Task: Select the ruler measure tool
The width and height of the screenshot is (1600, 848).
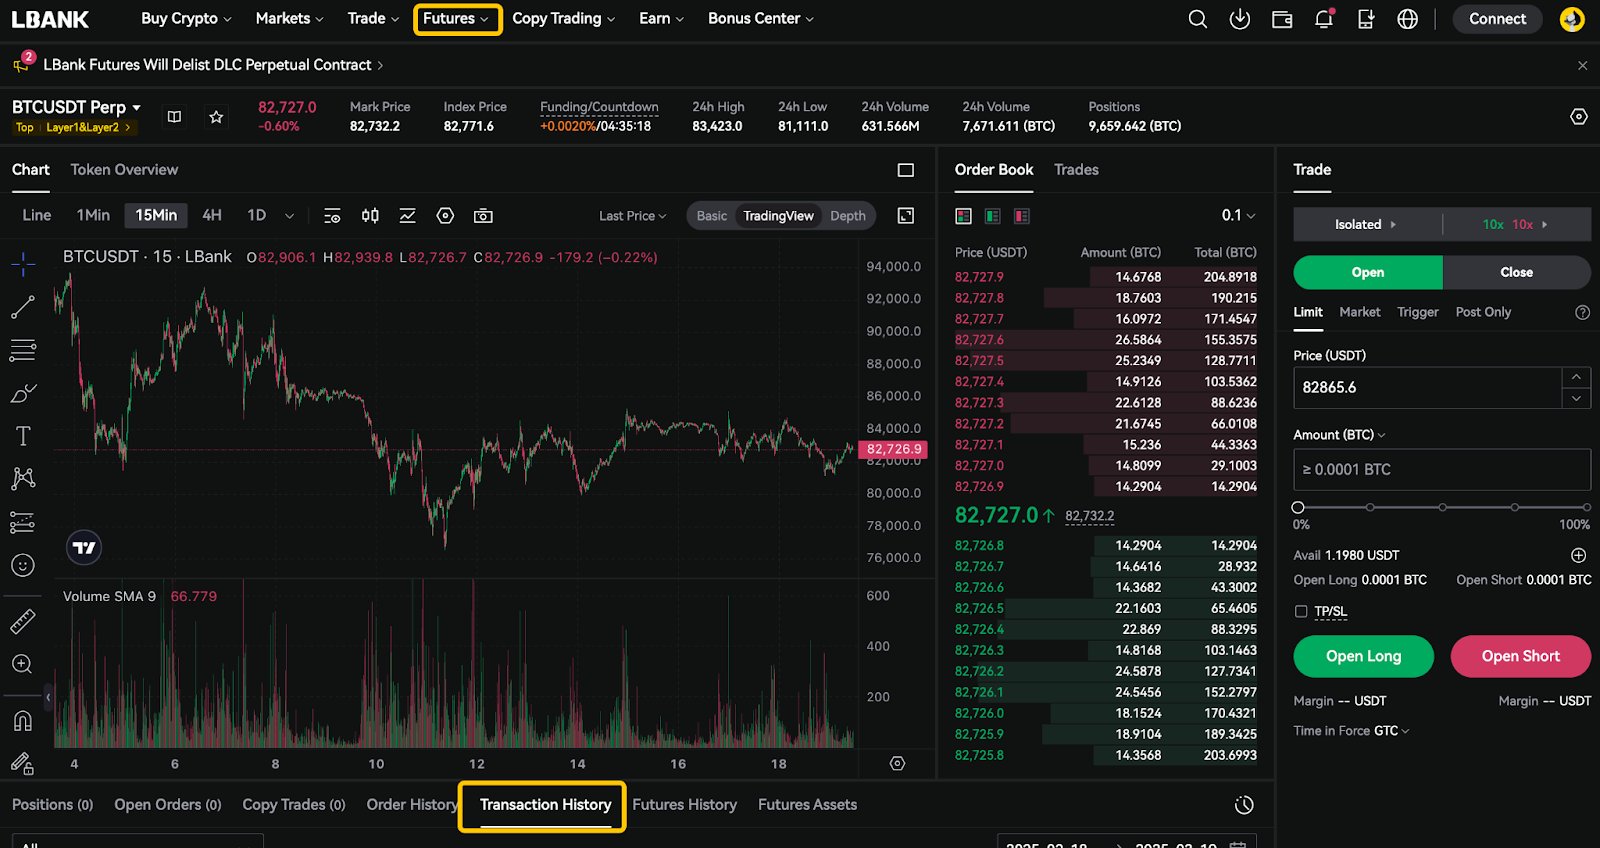Action: (23, 621)
